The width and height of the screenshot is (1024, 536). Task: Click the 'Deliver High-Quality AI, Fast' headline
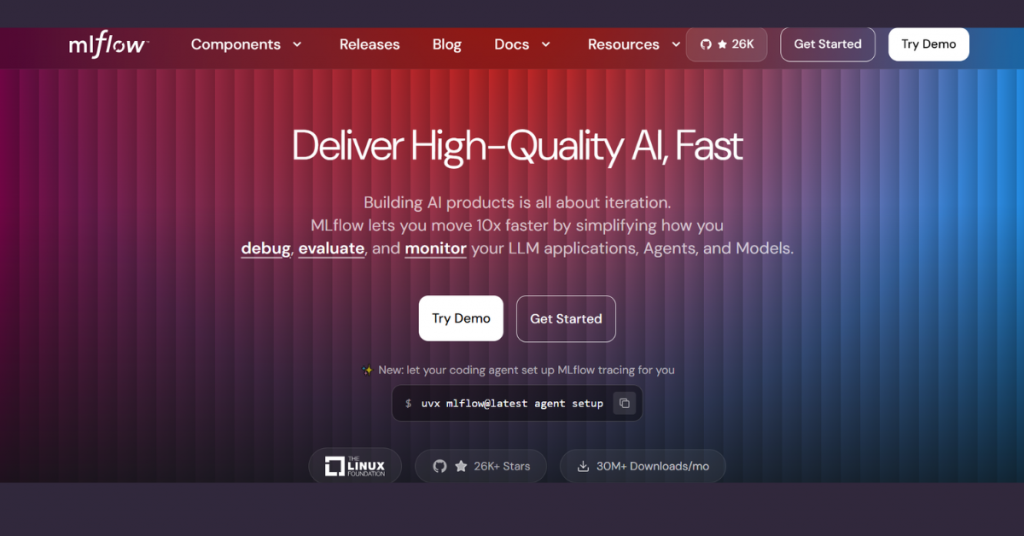[517, 146]
